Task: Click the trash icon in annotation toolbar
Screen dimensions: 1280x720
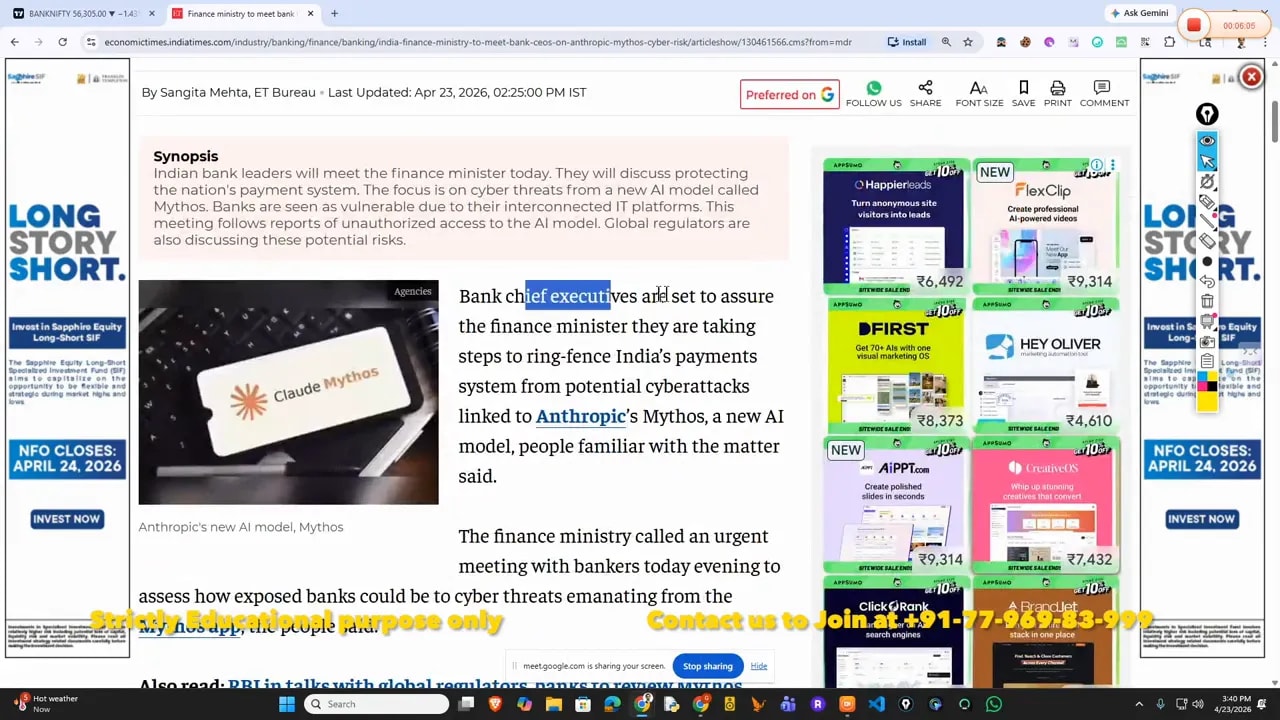Action: coord(1207,301)
